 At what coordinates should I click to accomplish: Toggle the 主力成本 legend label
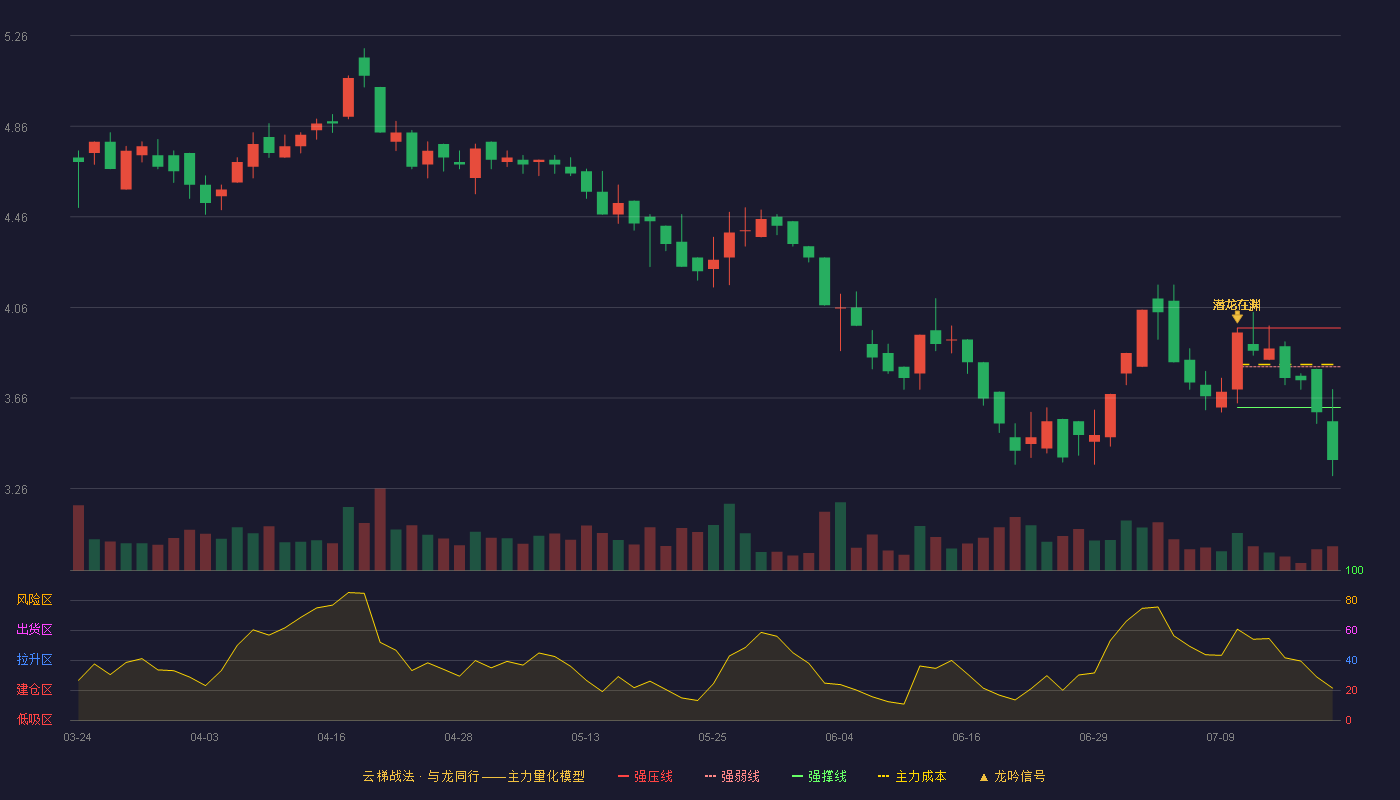tap(920, 777)
